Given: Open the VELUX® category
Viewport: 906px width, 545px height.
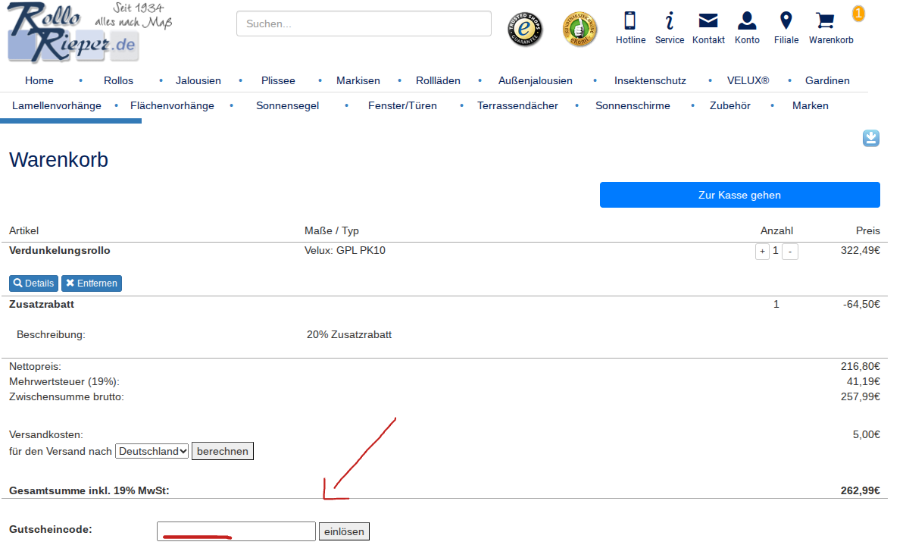Looking at the screenshot, I should [x=749, y=80].
